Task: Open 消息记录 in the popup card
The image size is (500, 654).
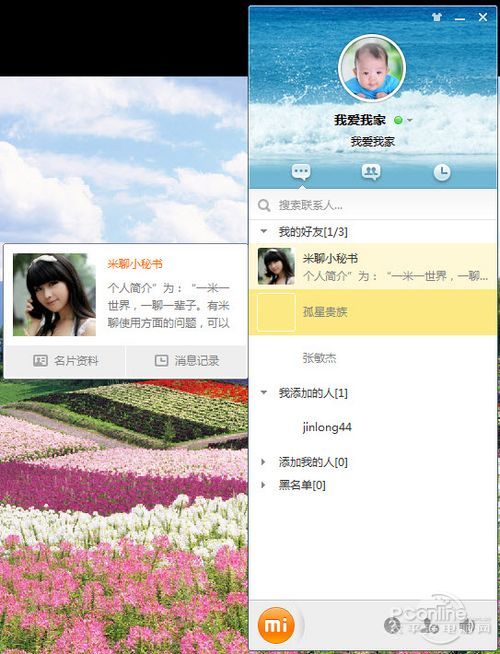Action: pos(187,361)
